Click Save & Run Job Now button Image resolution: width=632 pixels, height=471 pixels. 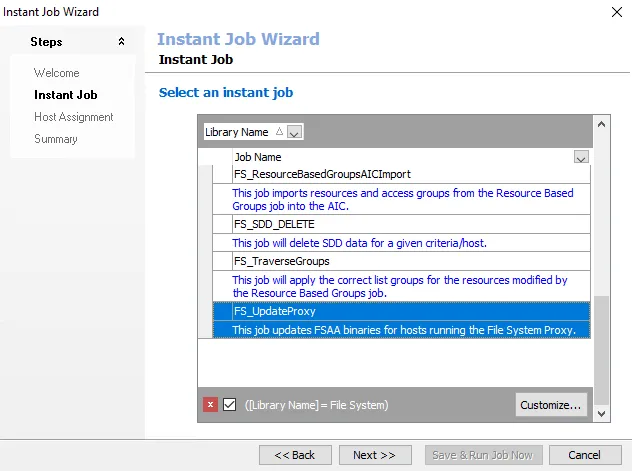(x=483, y=455)
